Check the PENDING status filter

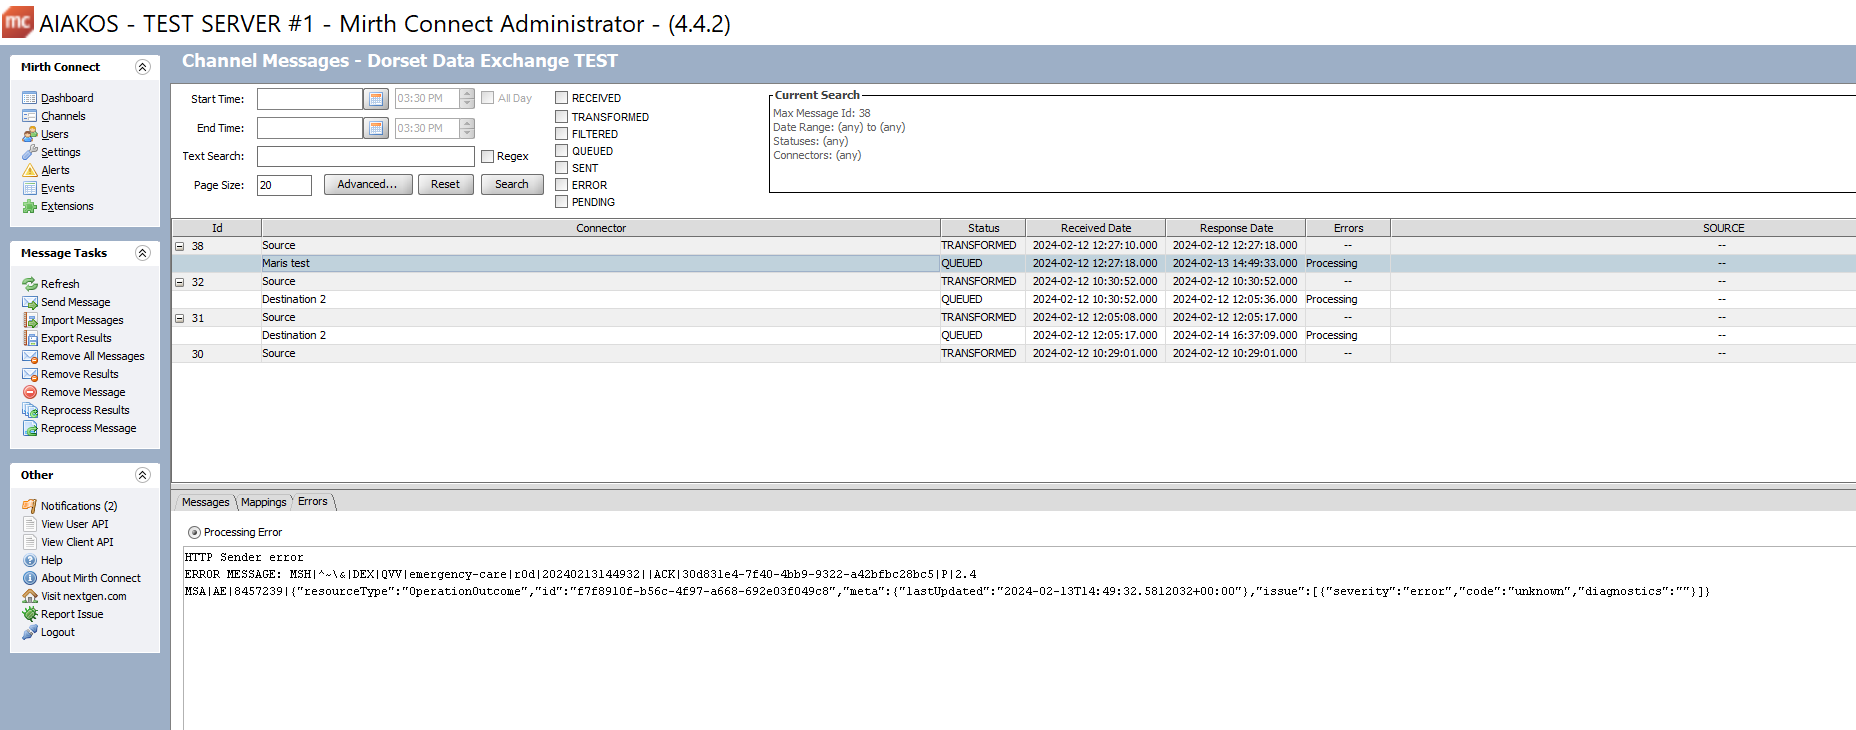pos(562,202)
